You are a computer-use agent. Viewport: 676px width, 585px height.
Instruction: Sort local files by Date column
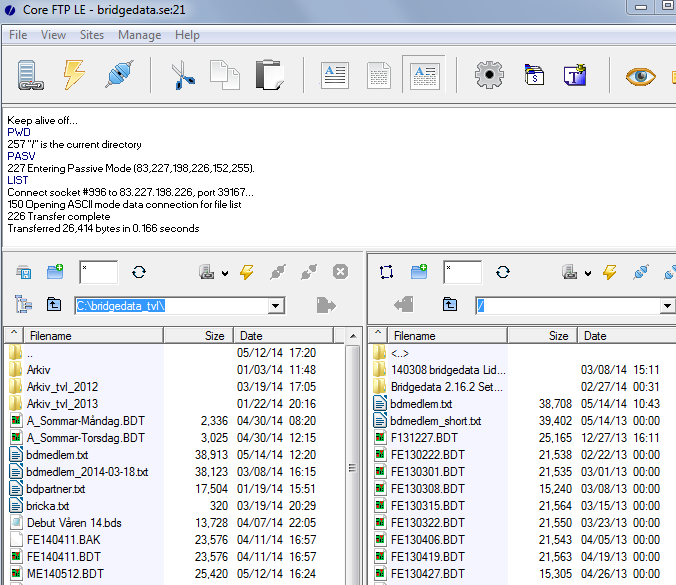coord(283,336)
